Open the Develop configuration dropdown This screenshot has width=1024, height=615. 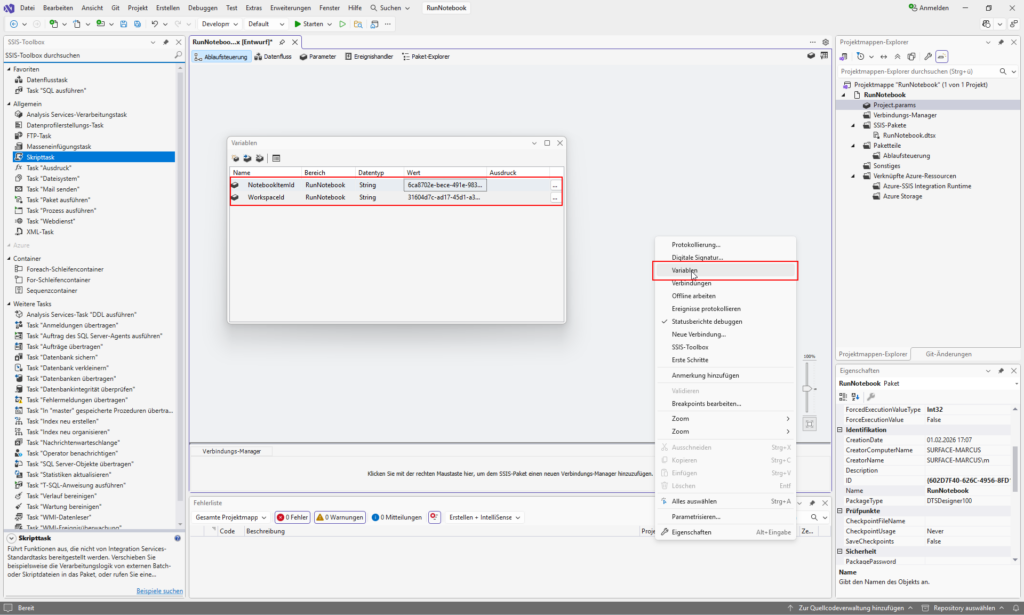pyautogui.click(x=222, y=23)
